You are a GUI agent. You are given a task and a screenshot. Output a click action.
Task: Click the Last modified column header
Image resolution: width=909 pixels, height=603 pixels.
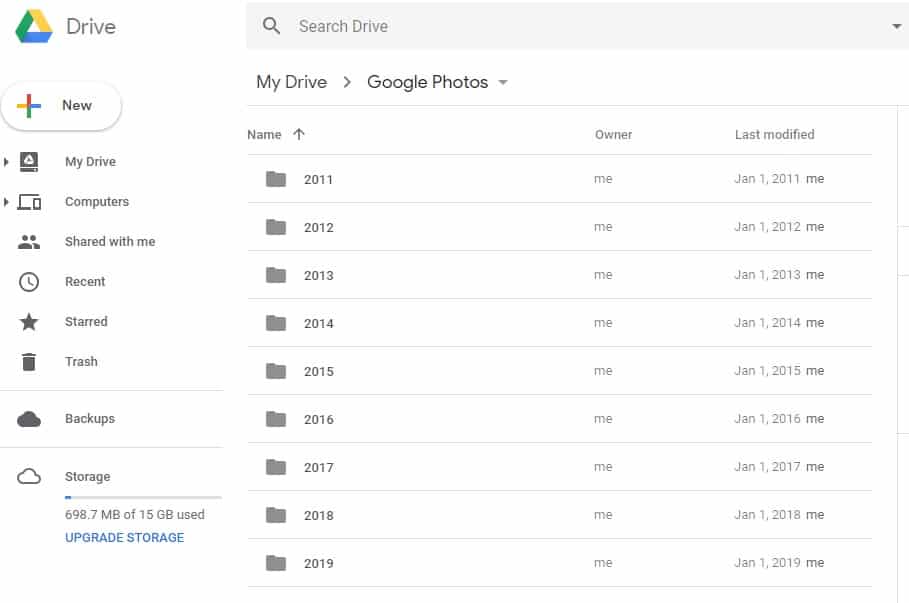pos(775,135)
